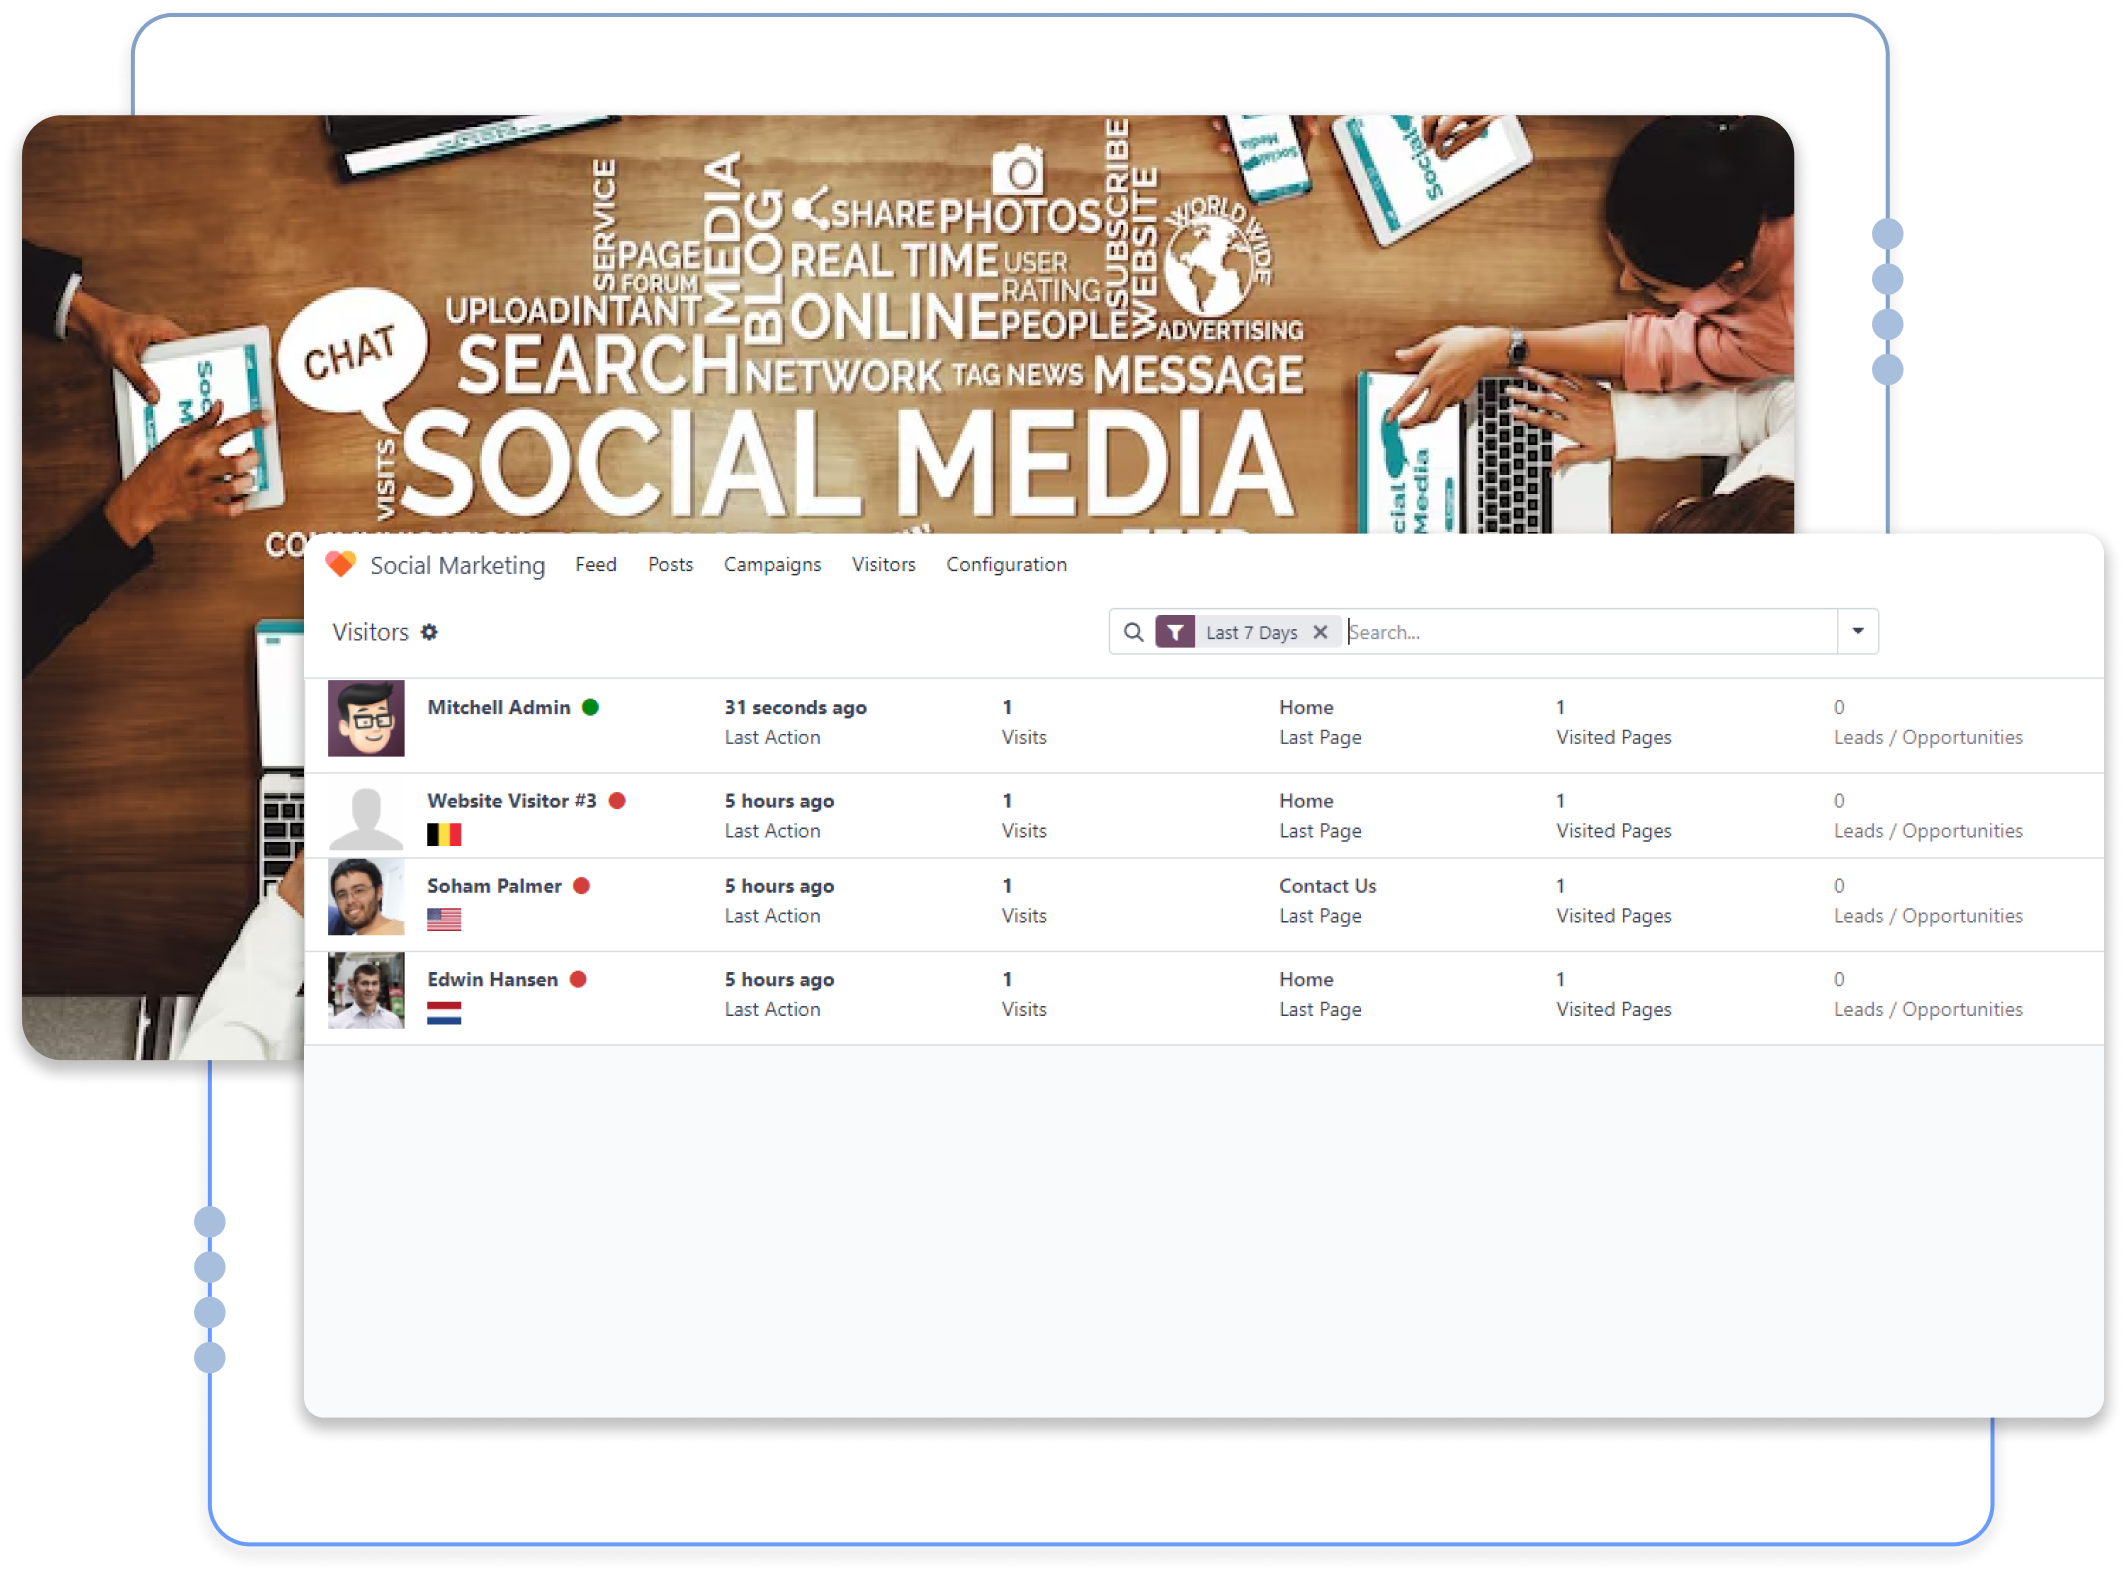The image size is (2123, 1574).
Task: Click the Visitors tab
Action: 885,564
